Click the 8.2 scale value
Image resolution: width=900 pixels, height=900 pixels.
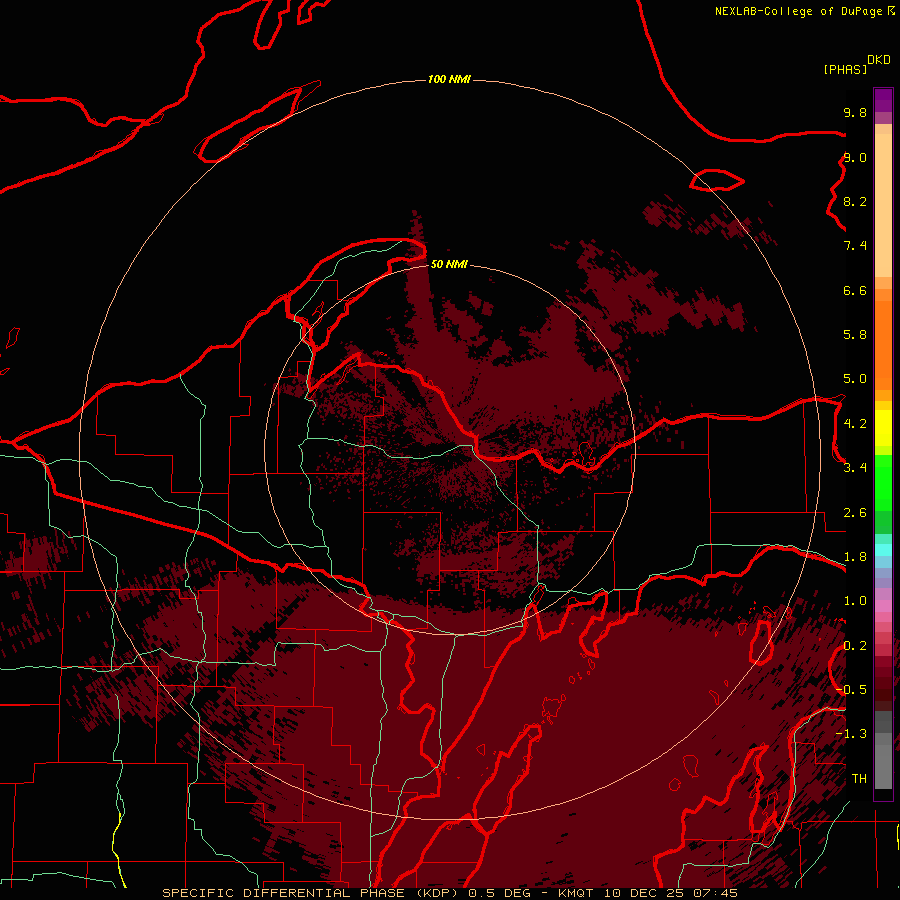[x=855, y=201]
